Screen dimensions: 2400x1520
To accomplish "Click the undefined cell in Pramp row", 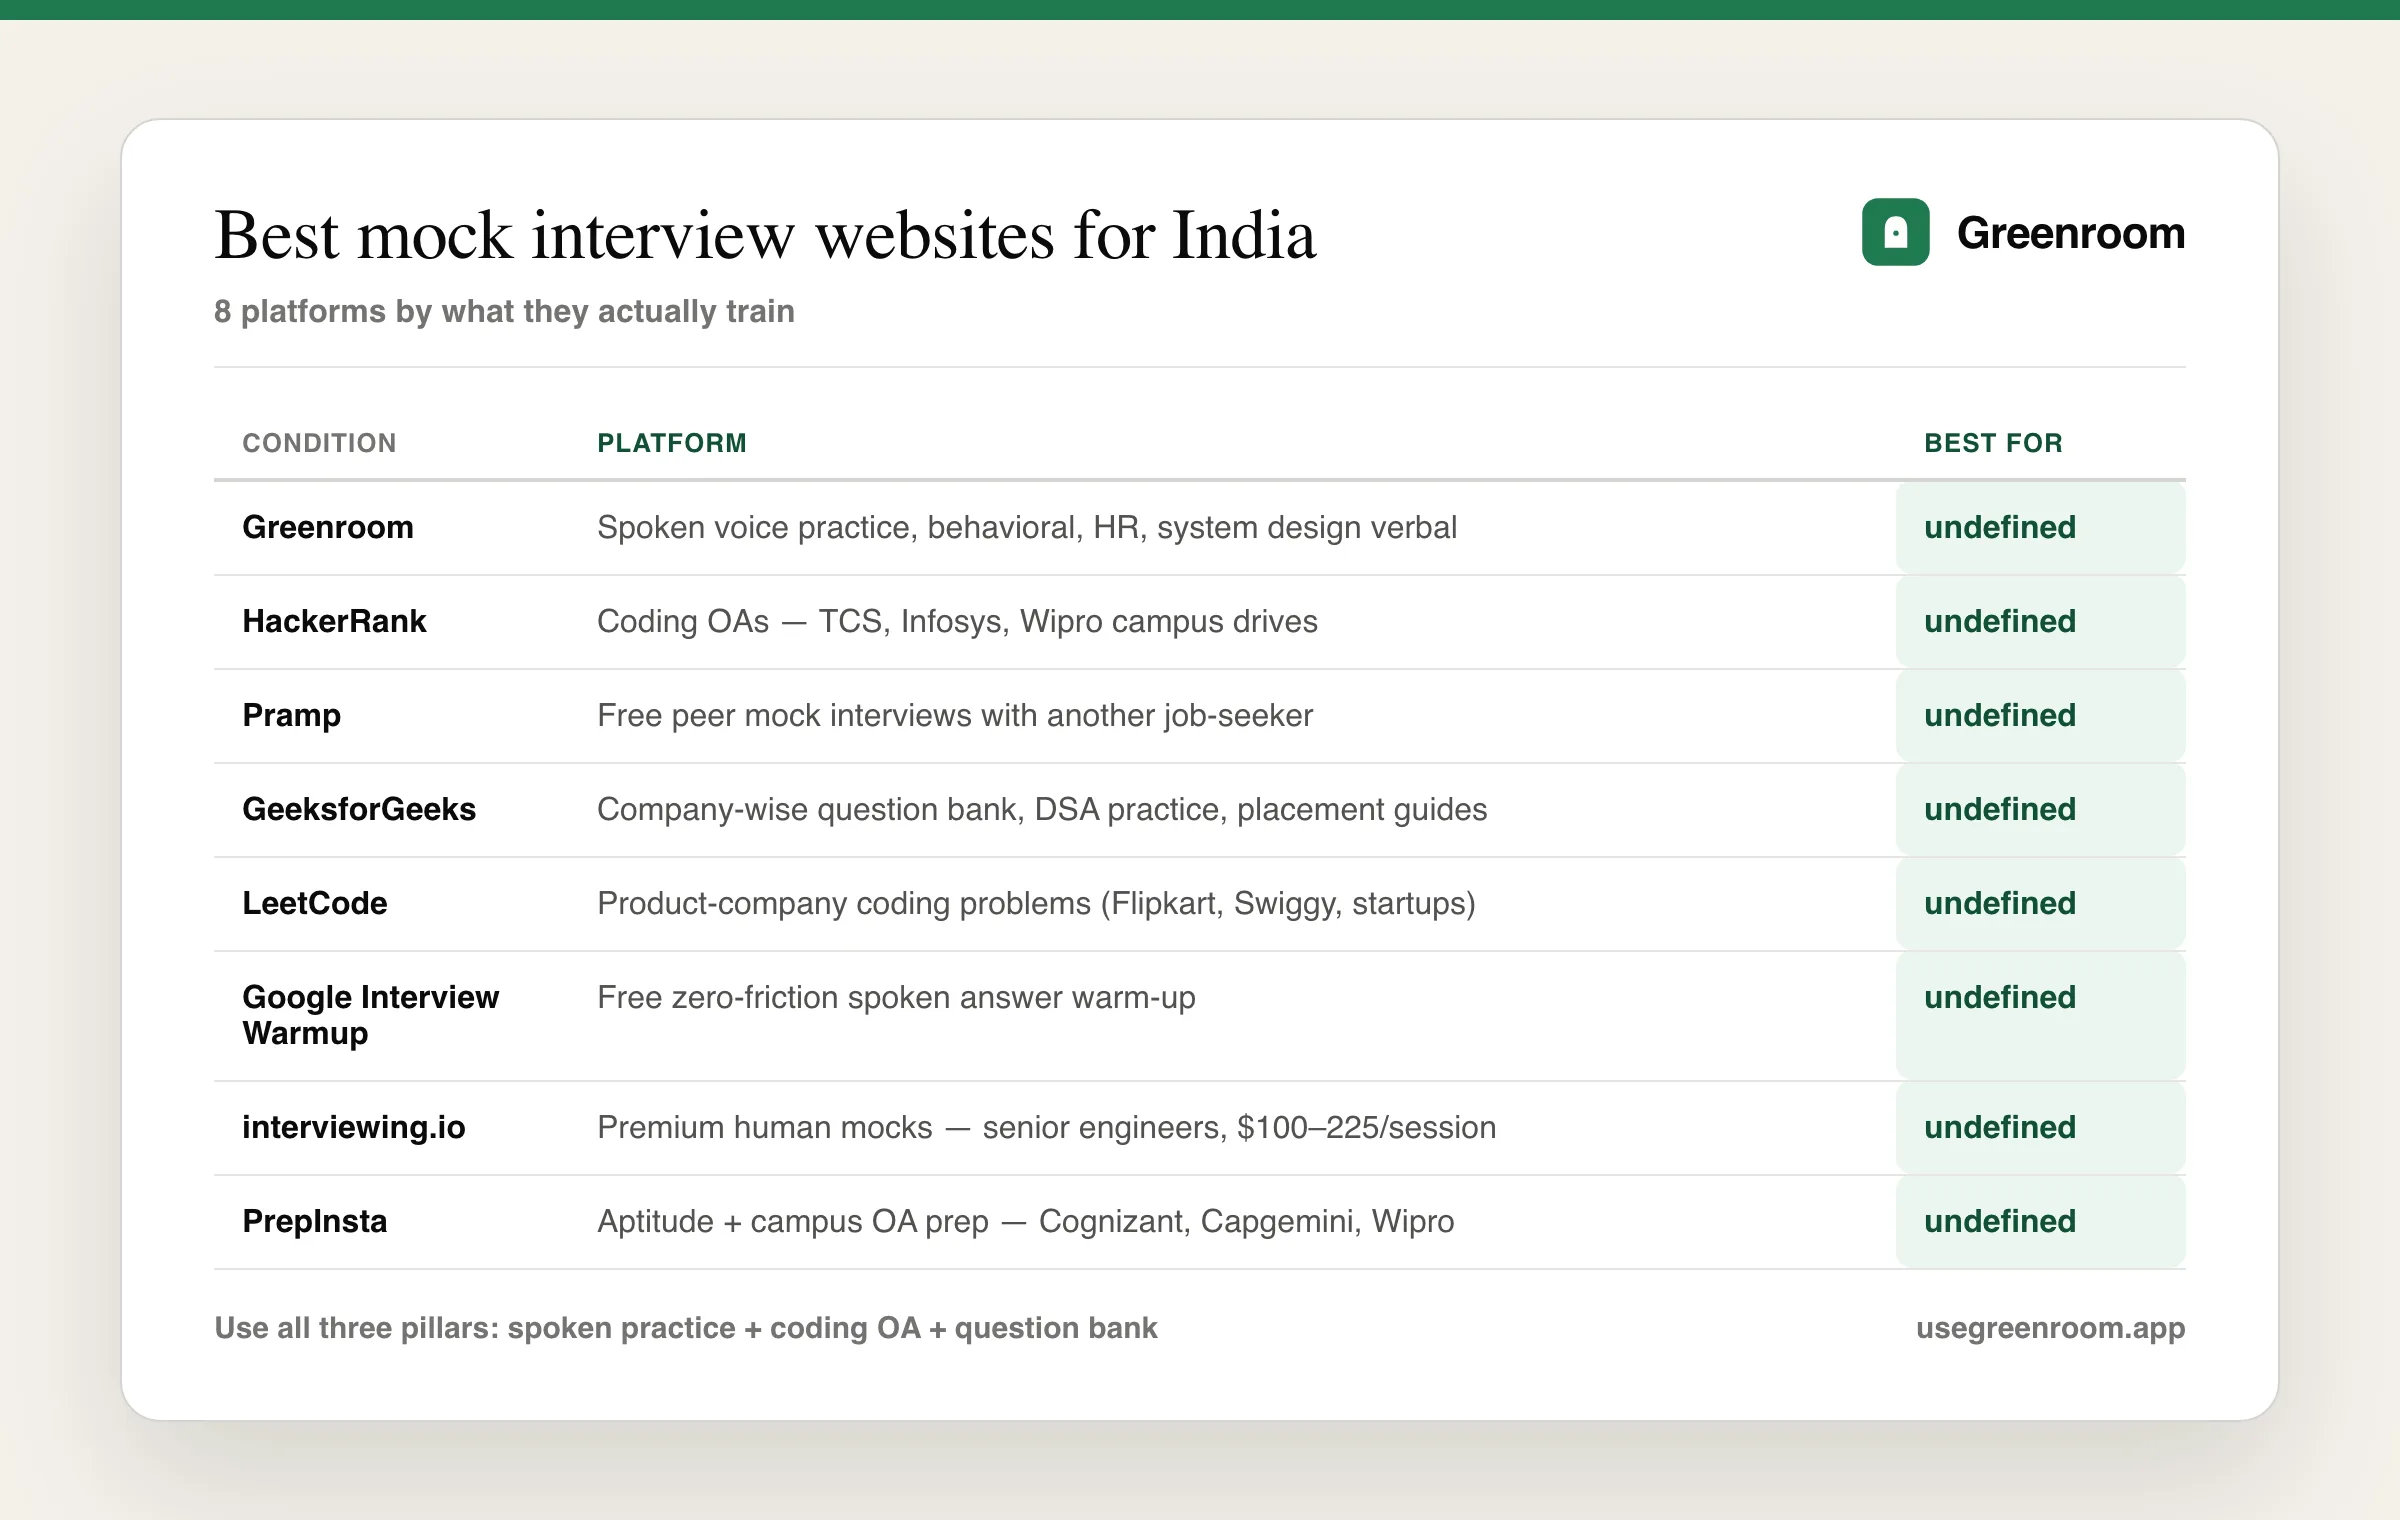I will tap(2040, 715).
